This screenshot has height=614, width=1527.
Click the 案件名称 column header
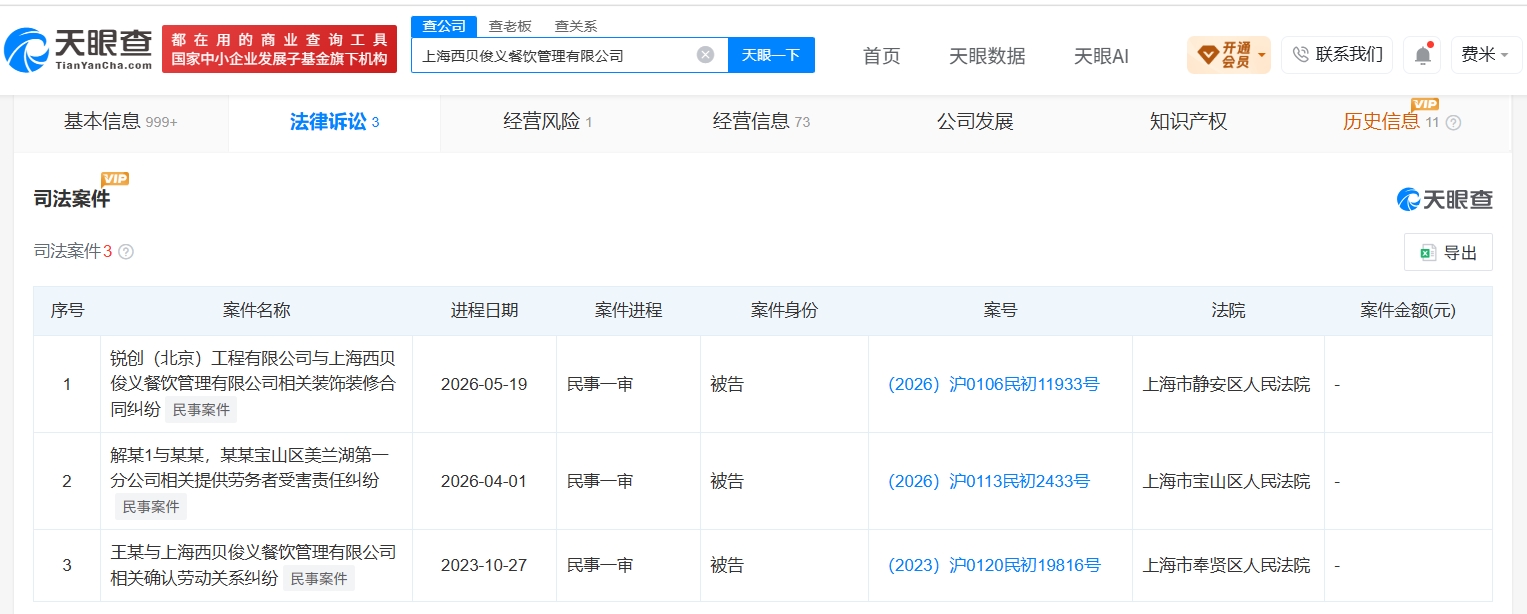click(256, 311)
